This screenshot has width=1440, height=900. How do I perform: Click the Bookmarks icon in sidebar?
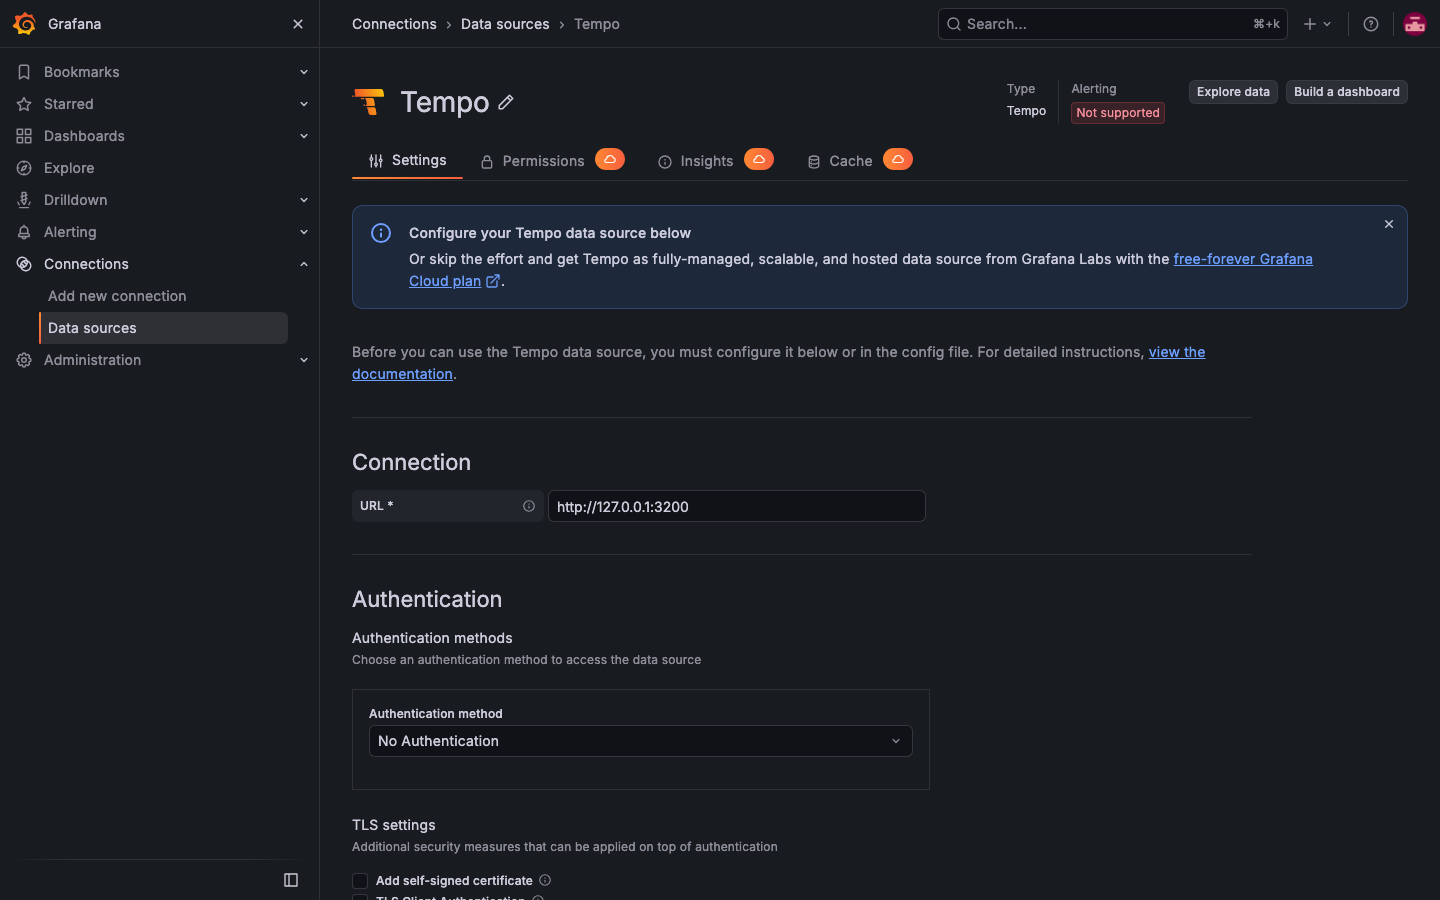[x=24, y=72]
